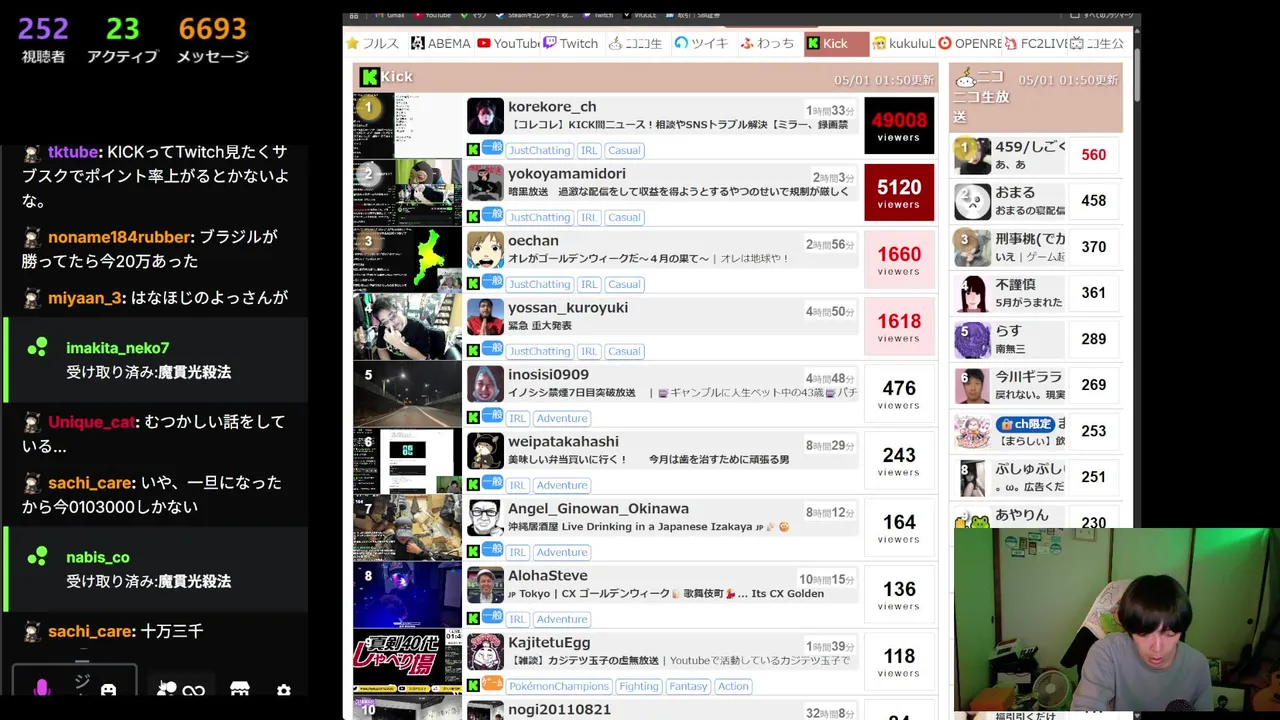The image size is (1280, 720).
Task: Click imakita_neko7 username in chat
Action: 118,348
